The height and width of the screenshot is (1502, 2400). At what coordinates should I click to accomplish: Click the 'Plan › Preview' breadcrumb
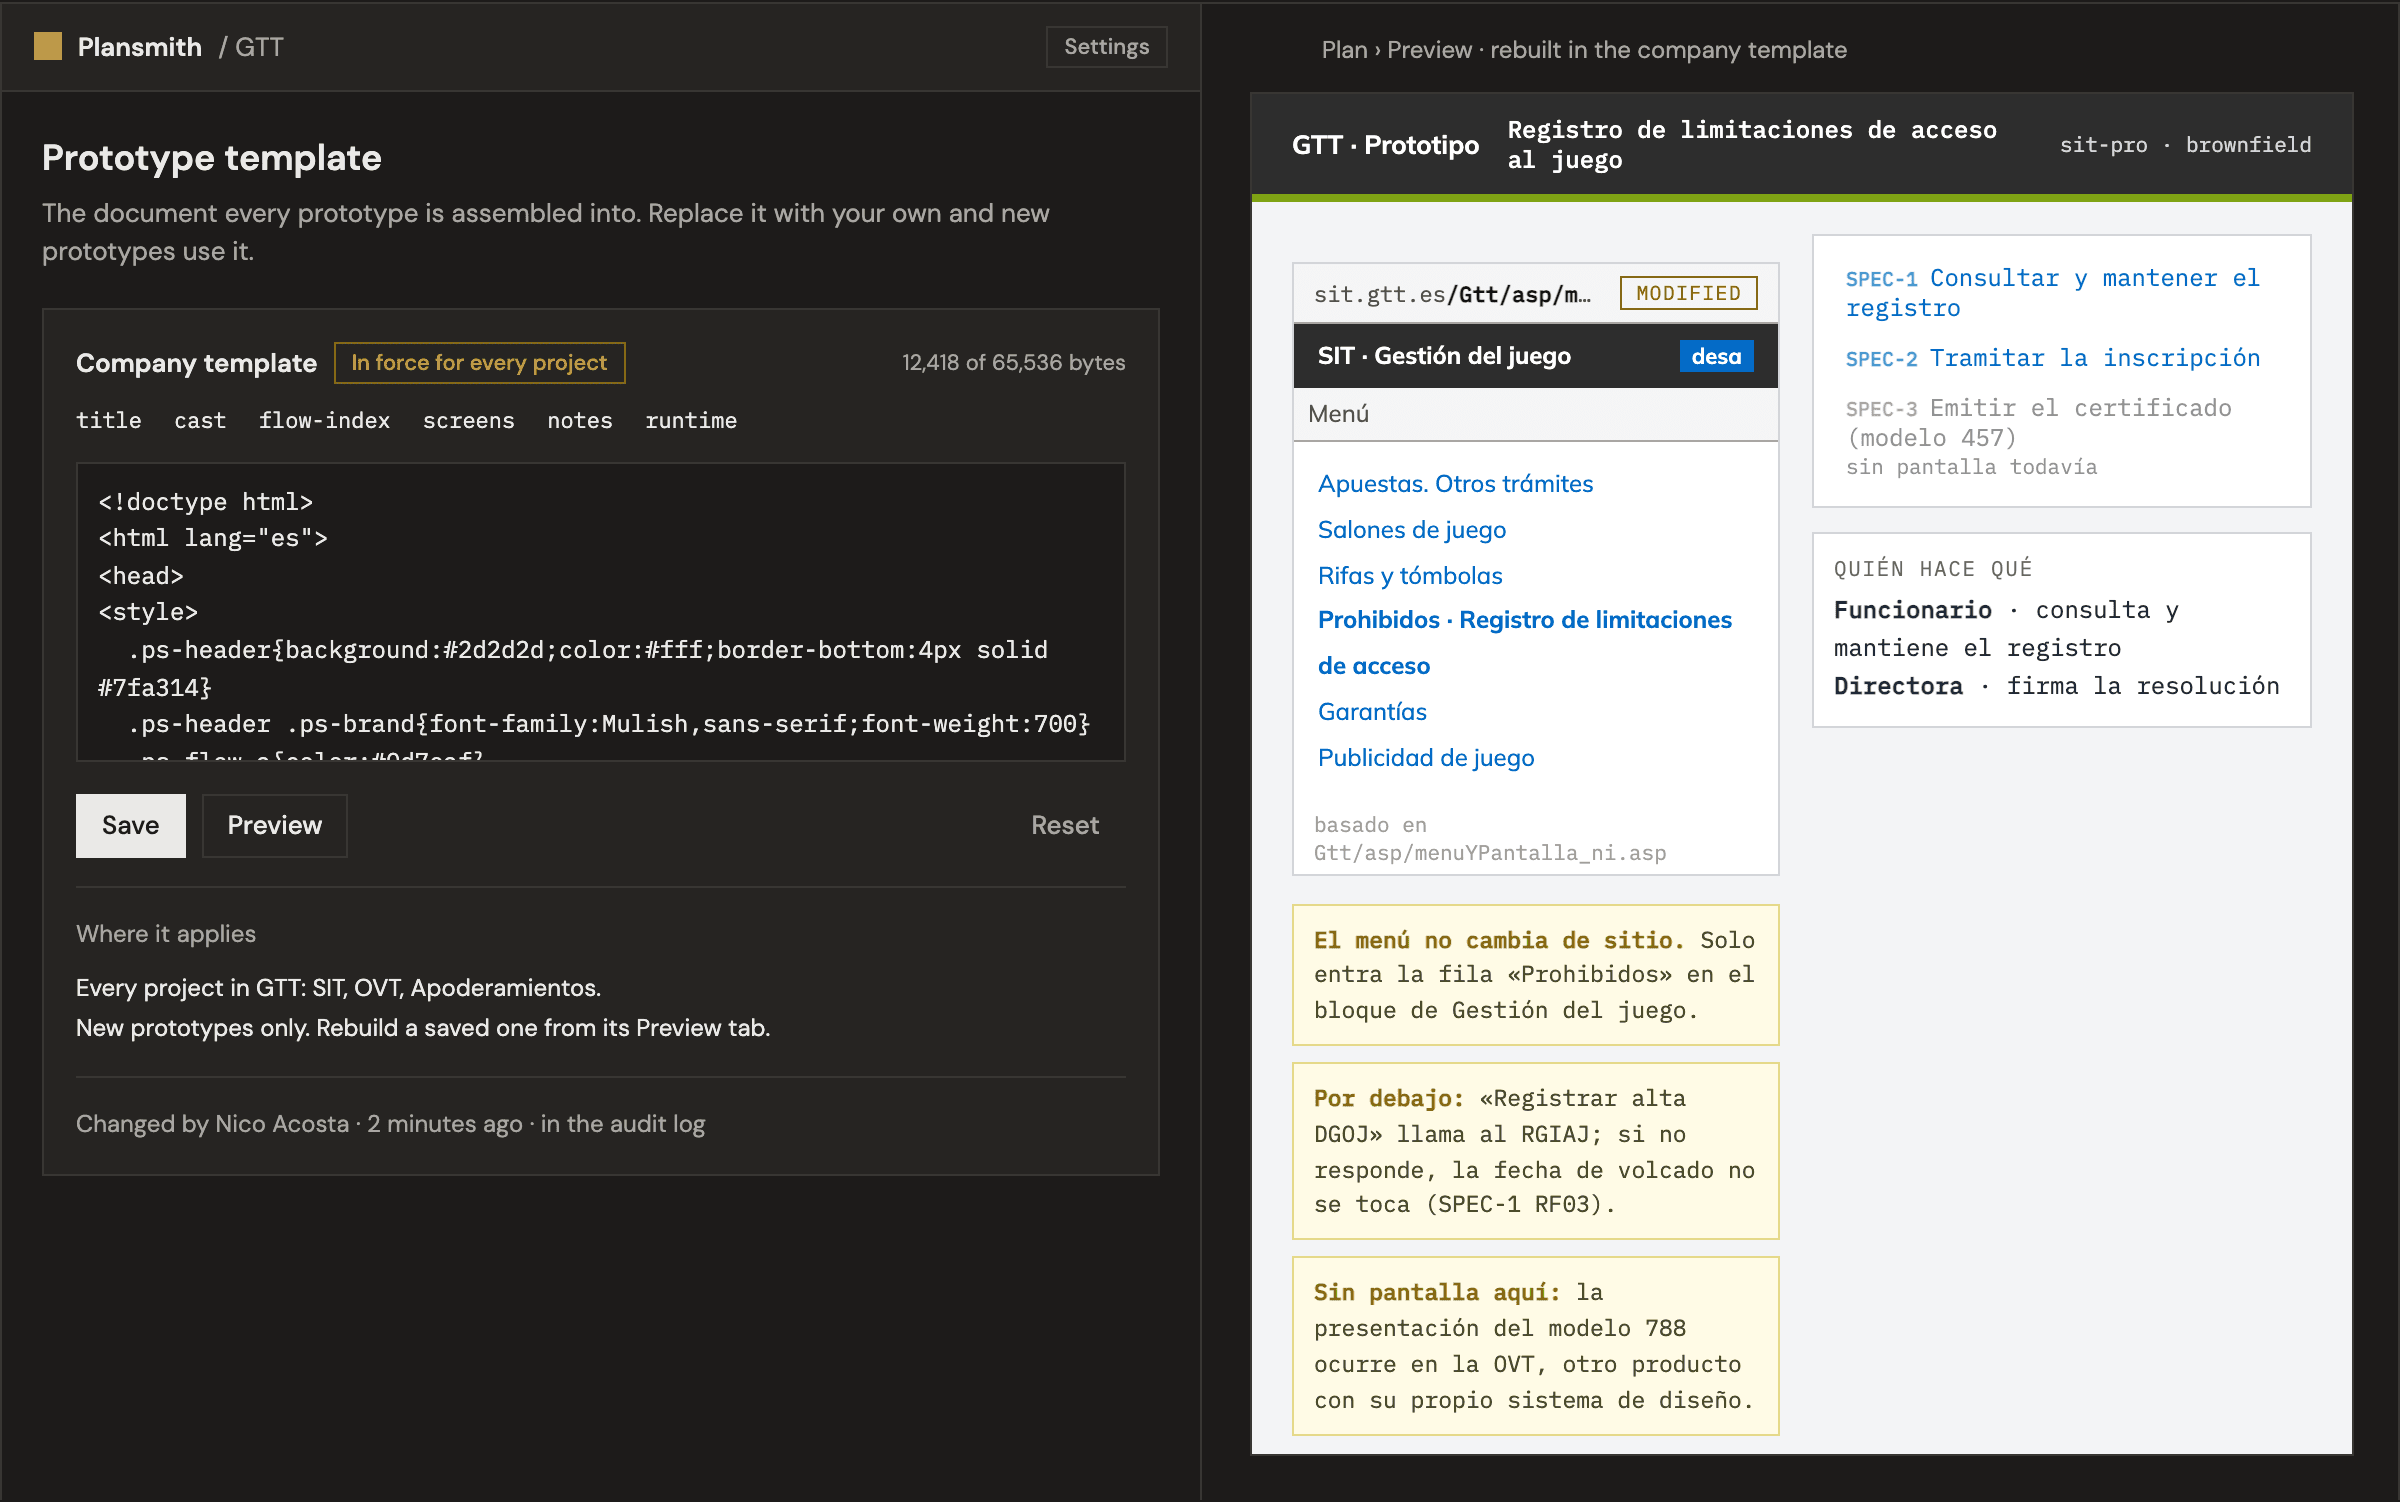click(1396, 50)
